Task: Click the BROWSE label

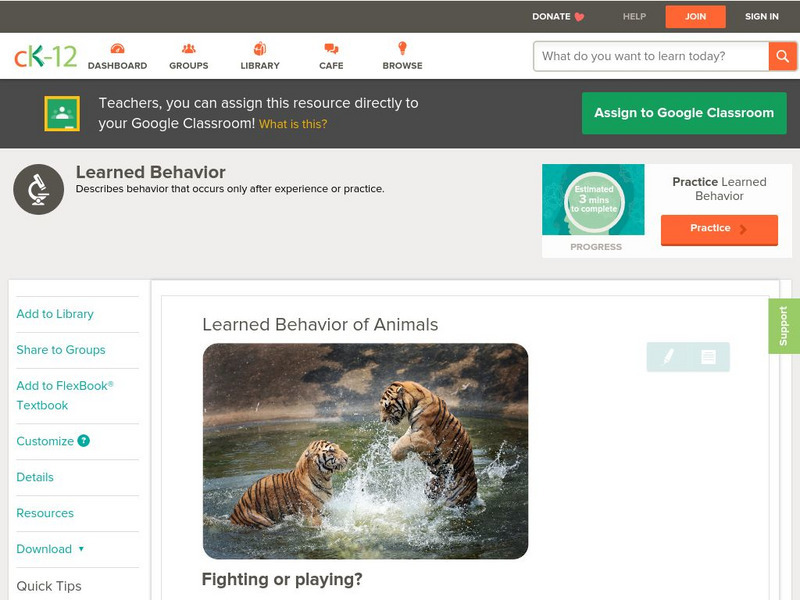Action: pyautogui.click(x=403, y=66)
